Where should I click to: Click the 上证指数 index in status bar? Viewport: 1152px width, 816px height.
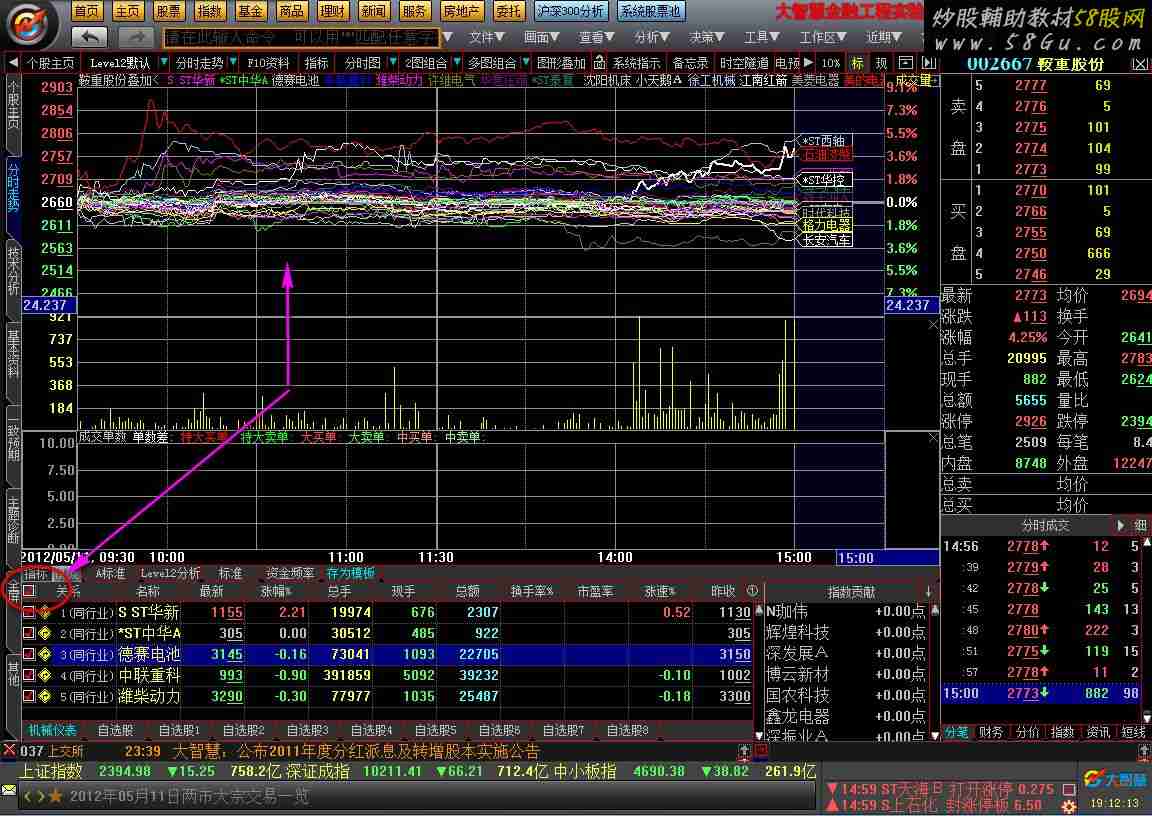point(51,771)
